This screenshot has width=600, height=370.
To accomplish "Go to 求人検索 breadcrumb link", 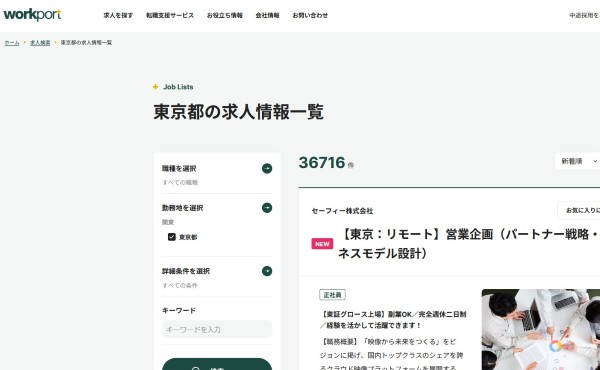I will (40, 42).
